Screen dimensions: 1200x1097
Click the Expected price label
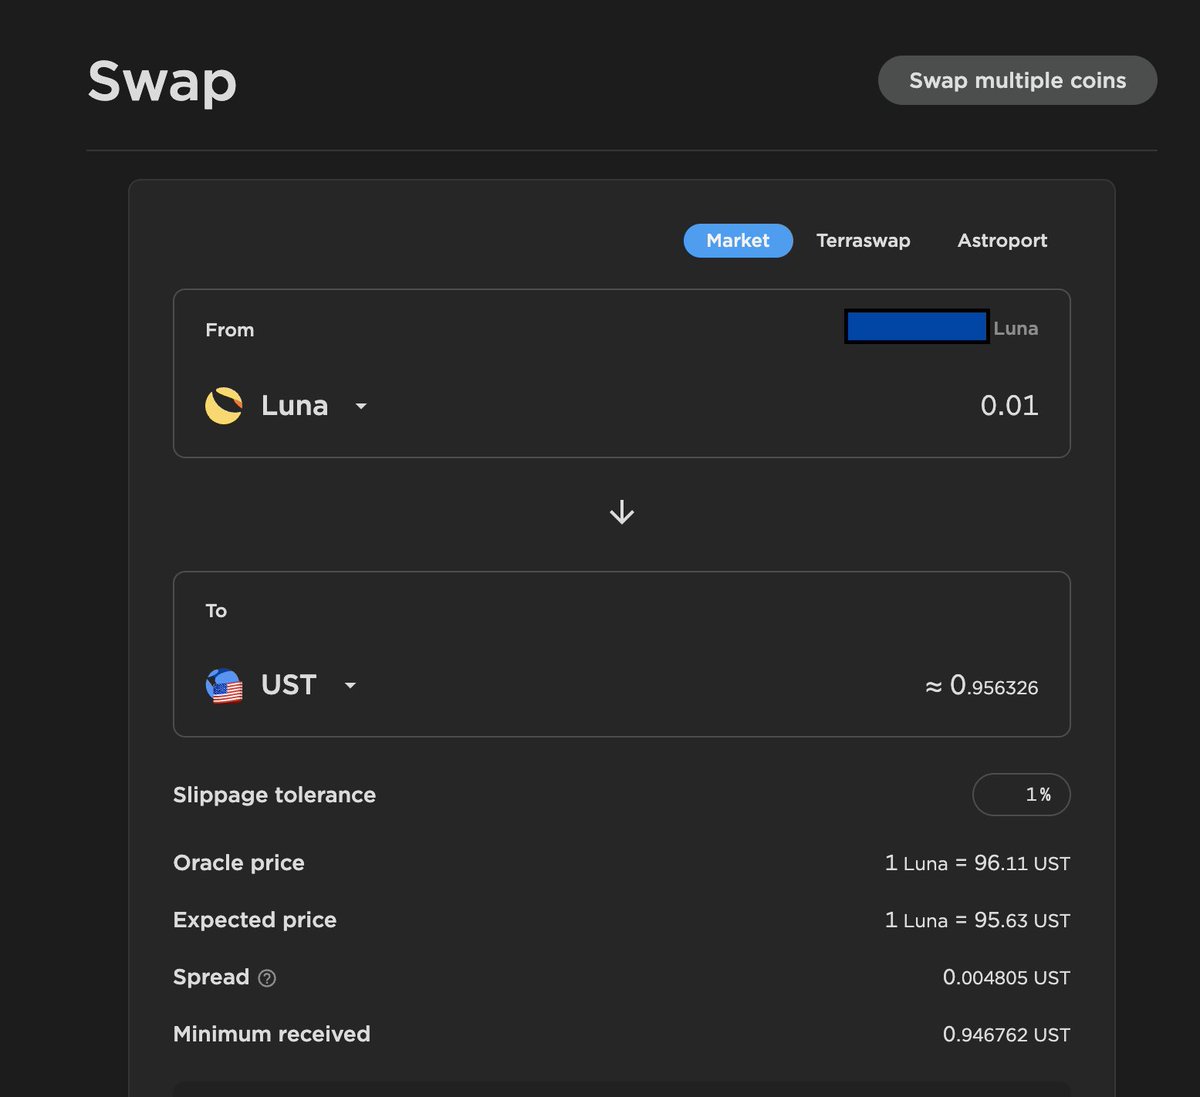tap(255, 920)
